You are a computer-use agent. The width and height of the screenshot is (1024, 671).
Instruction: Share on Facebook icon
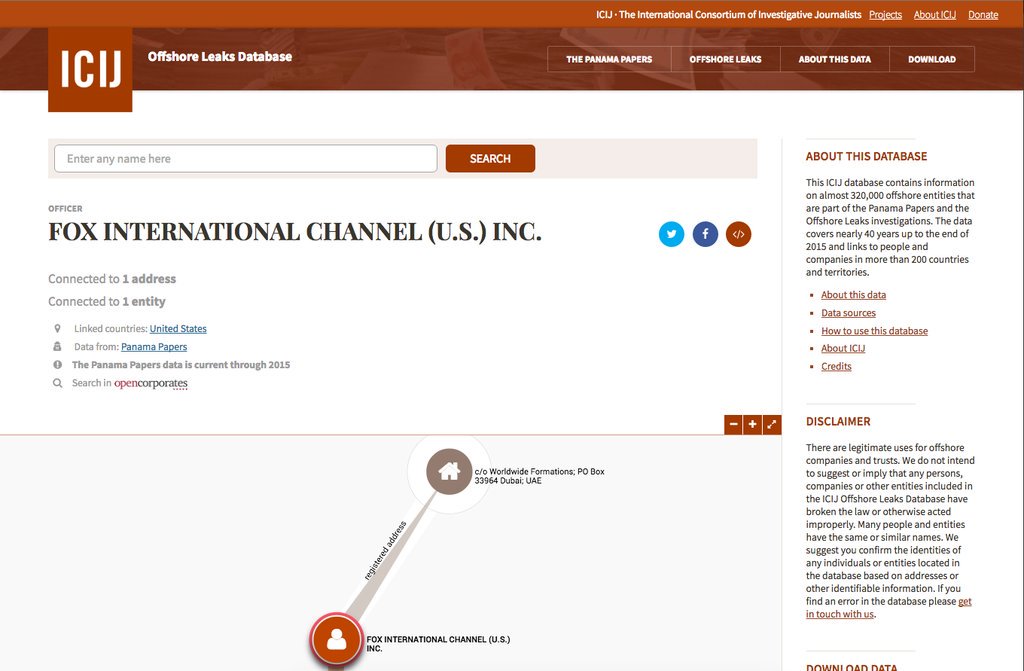(x=705, y=234)
